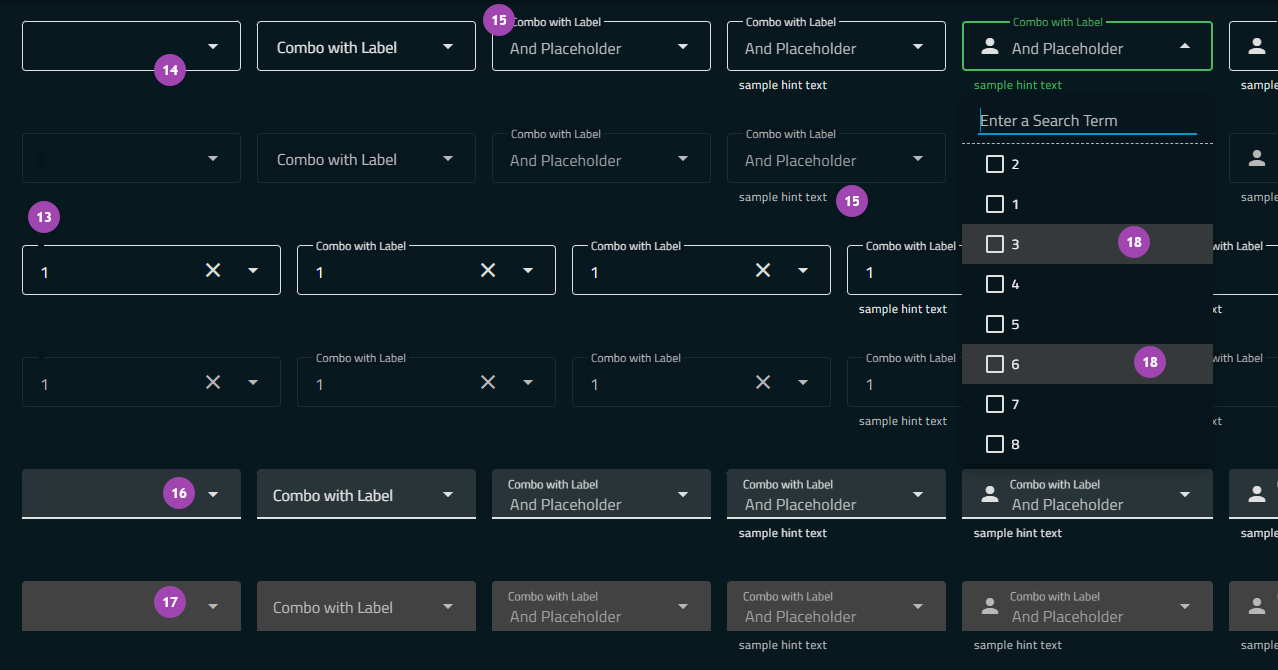
Task: Click the clear X in second labeled combo
Action: 487,270
